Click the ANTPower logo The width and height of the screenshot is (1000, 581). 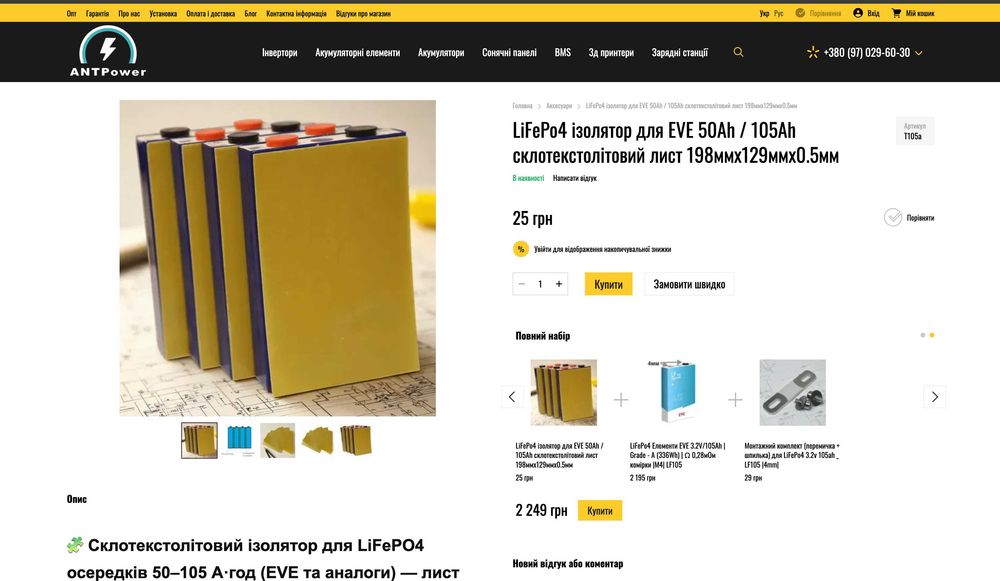pos(108,51)
